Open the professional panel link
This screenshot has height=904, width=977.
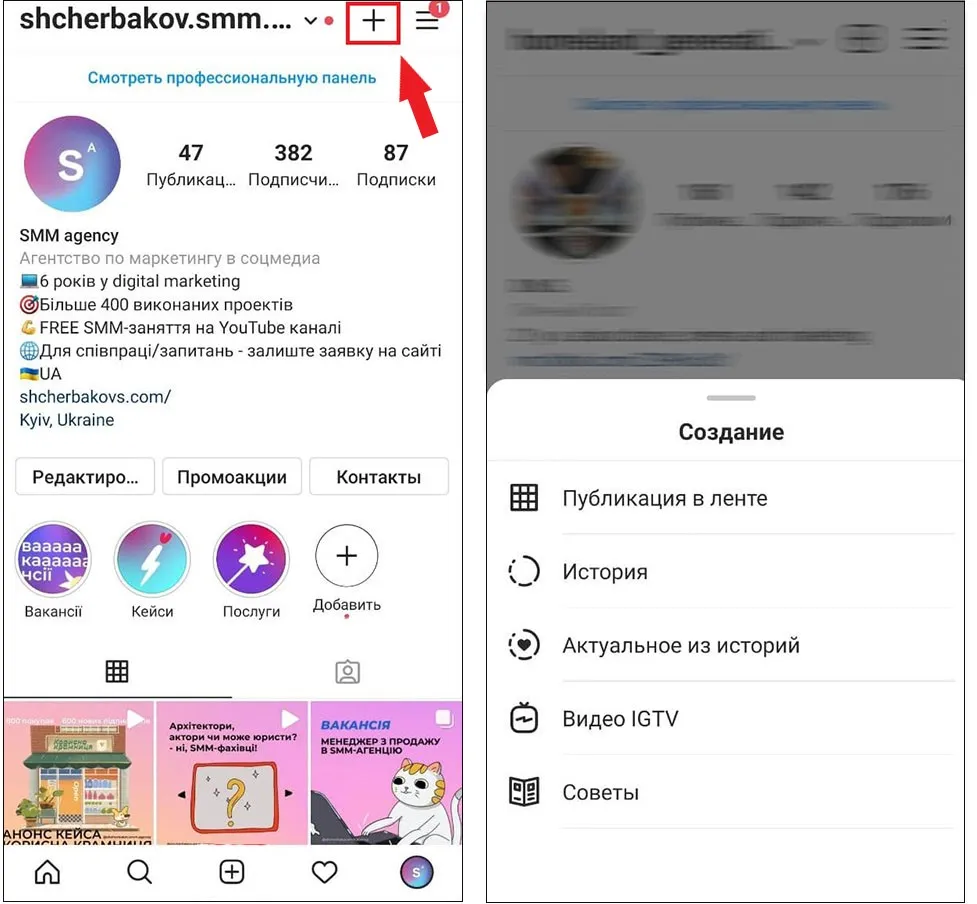click(232, 78)
